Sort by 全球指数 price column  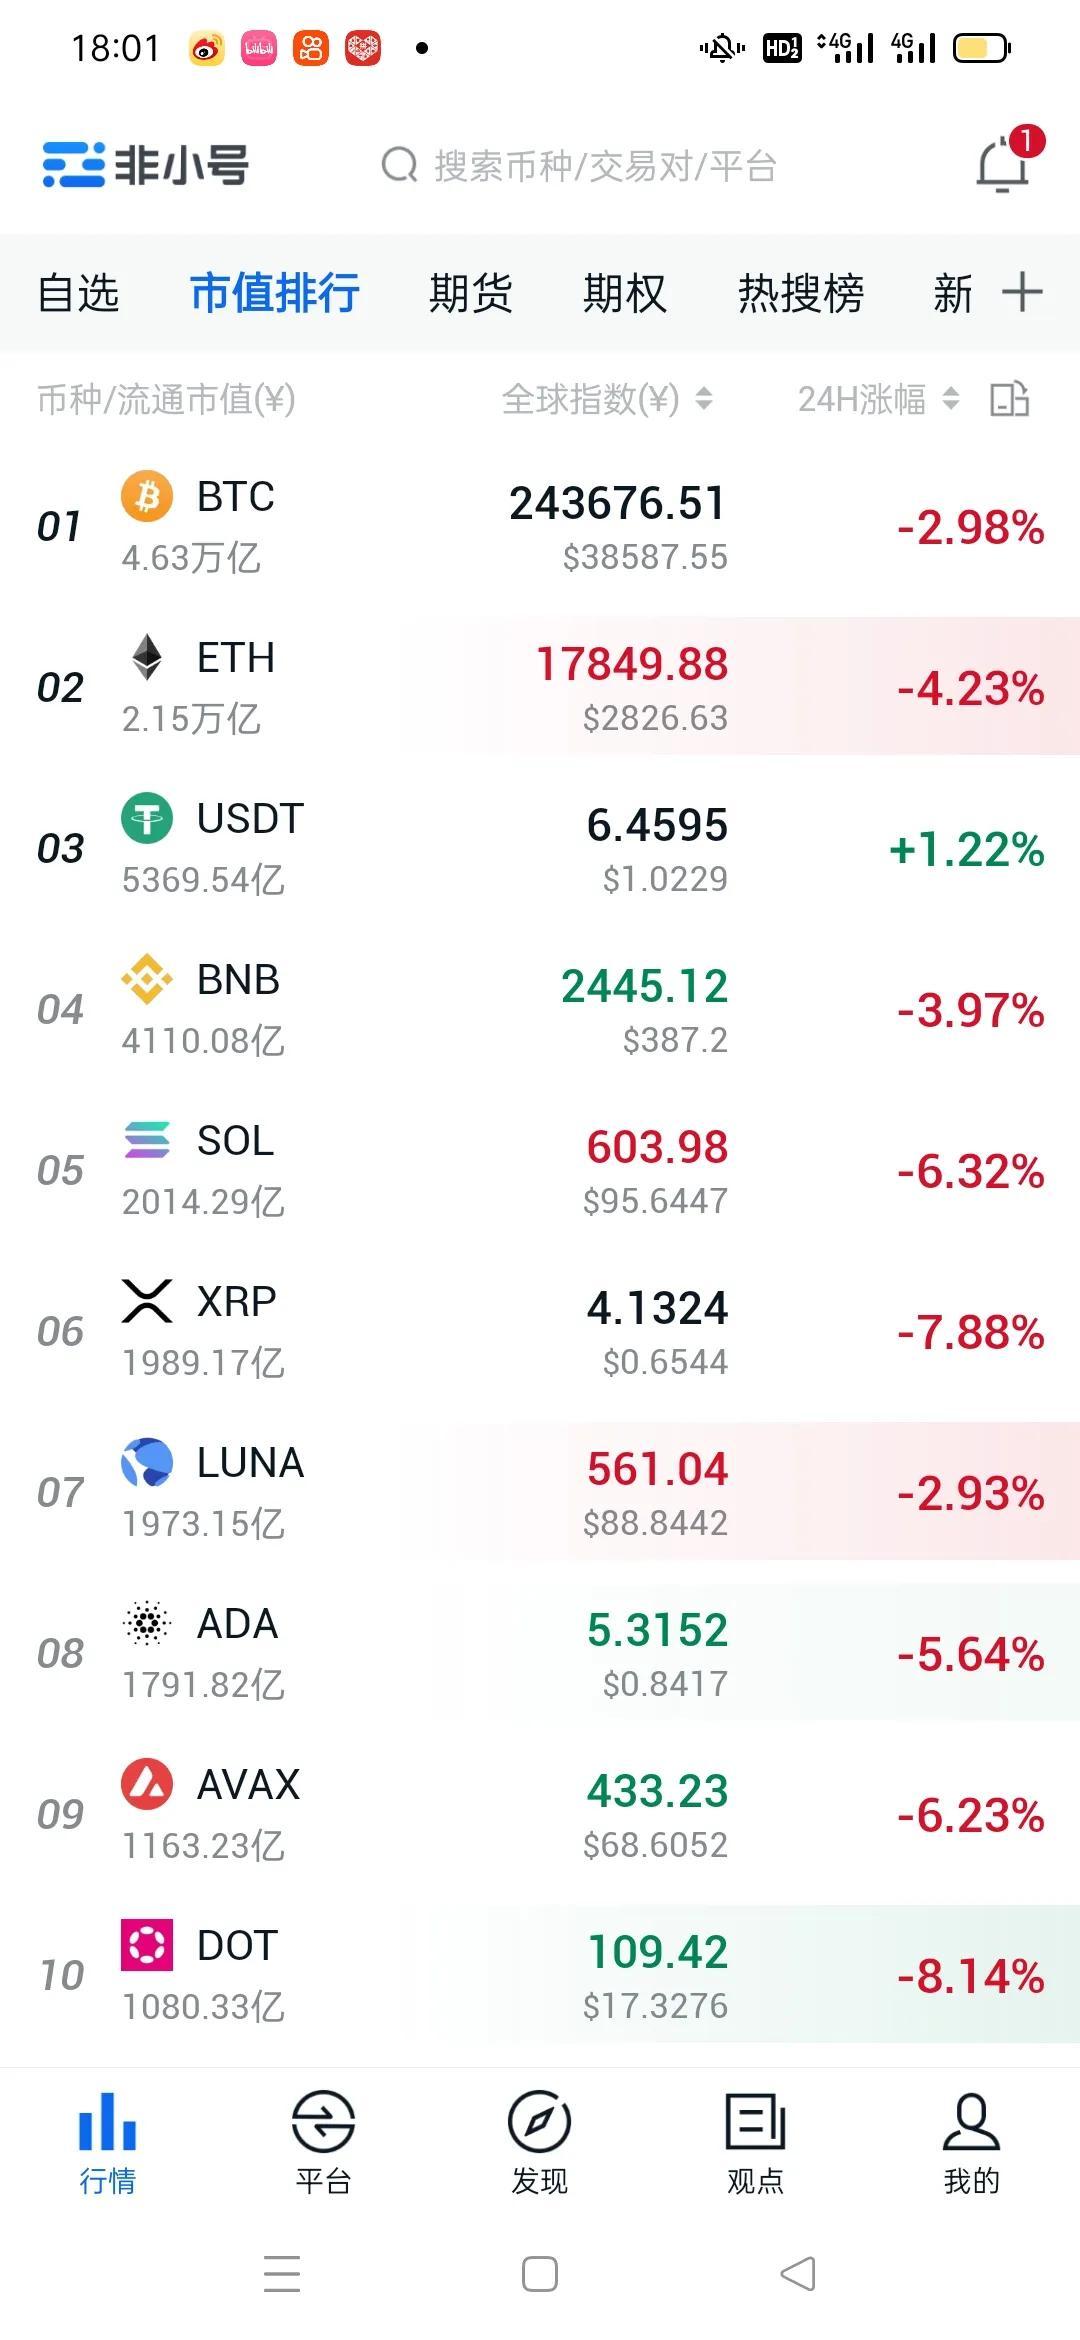[x=607, y=399]
